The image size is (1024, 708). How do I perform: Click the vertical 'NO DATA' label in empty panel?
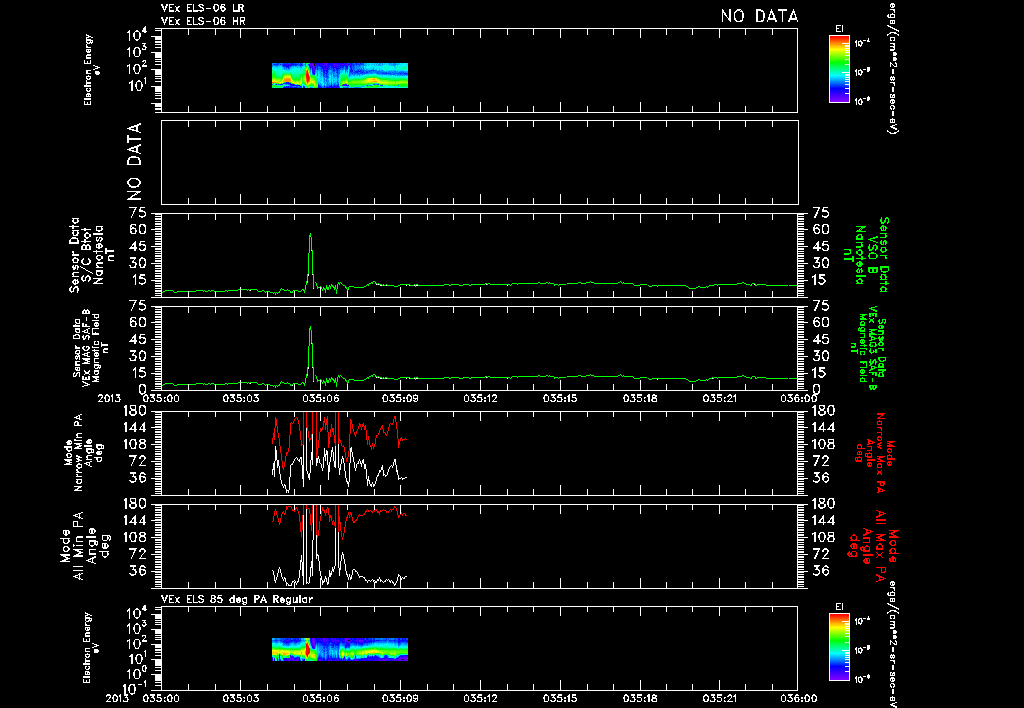click(x=134, y=161)
